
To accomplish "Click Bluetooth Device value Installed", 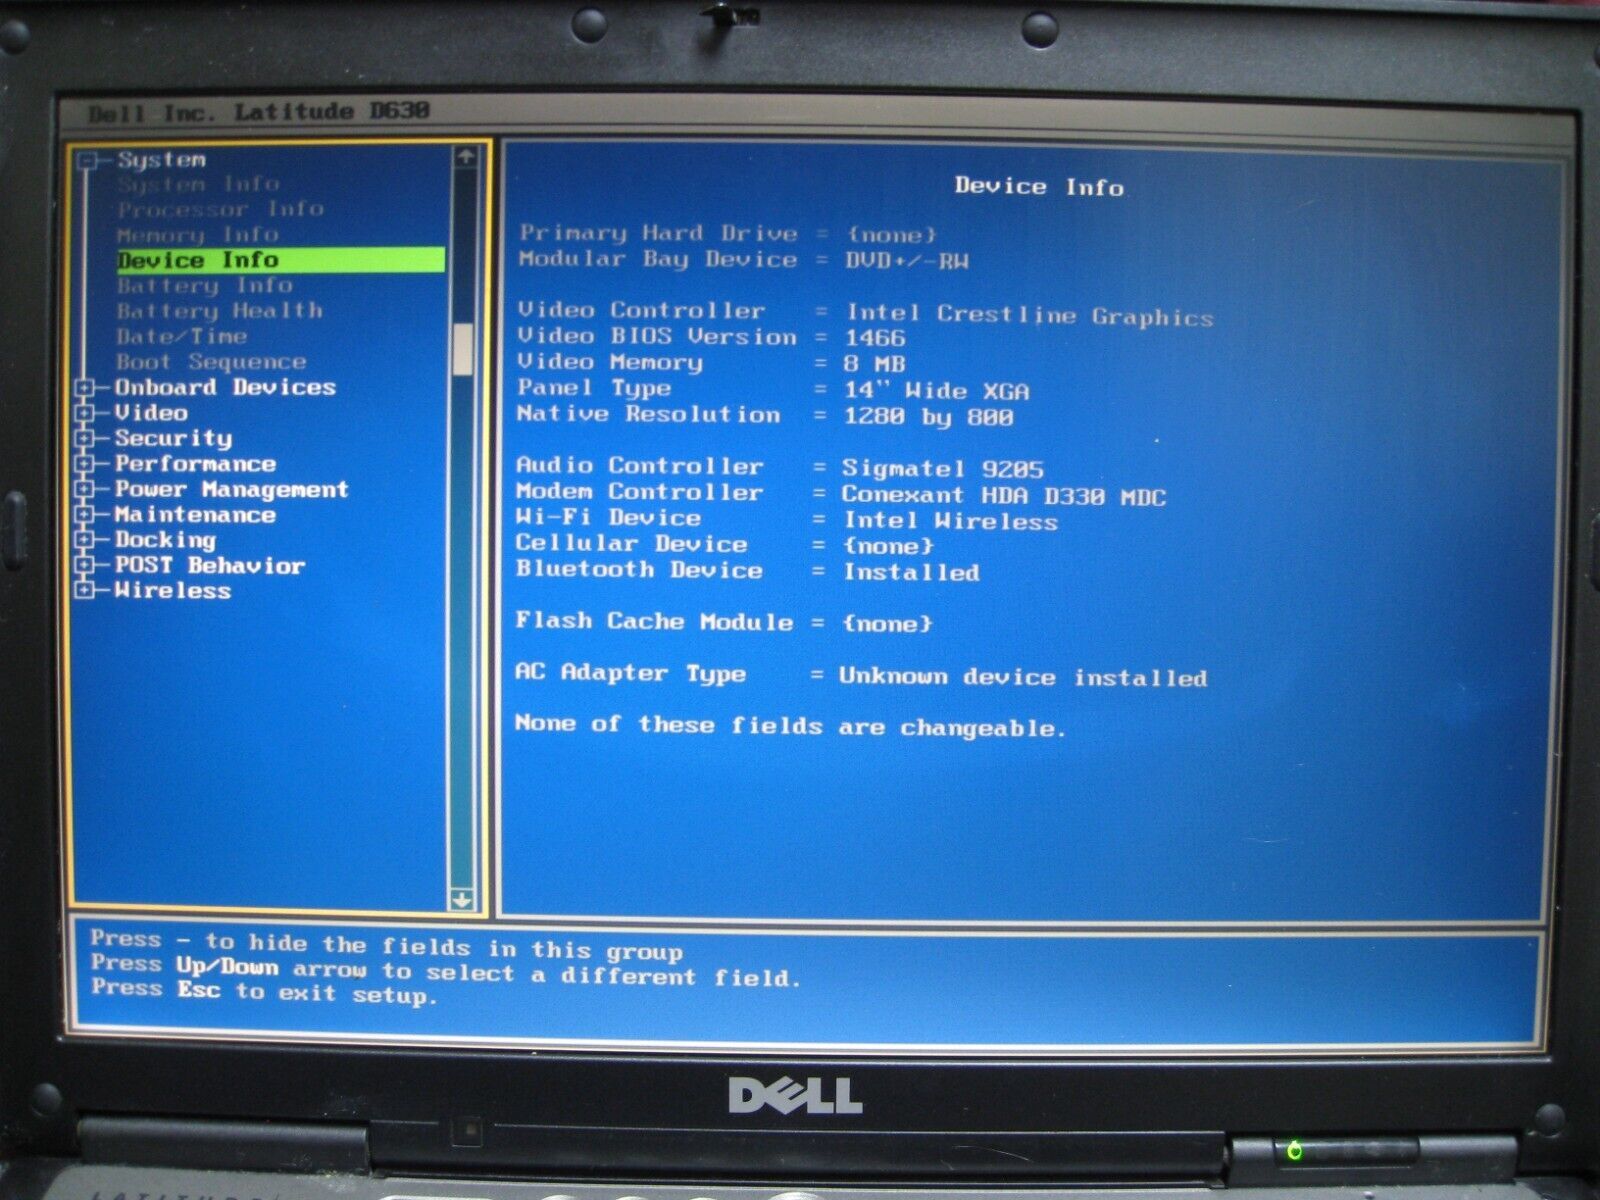I will tap(911, 573).
